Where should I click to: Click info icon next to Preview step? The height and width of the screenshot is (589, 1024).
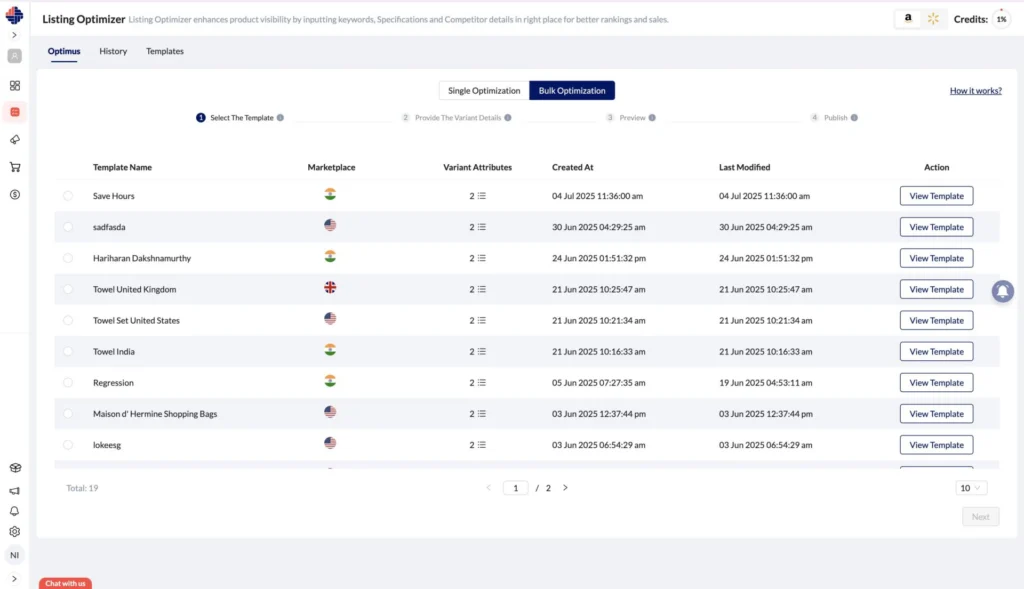(652, 118)
